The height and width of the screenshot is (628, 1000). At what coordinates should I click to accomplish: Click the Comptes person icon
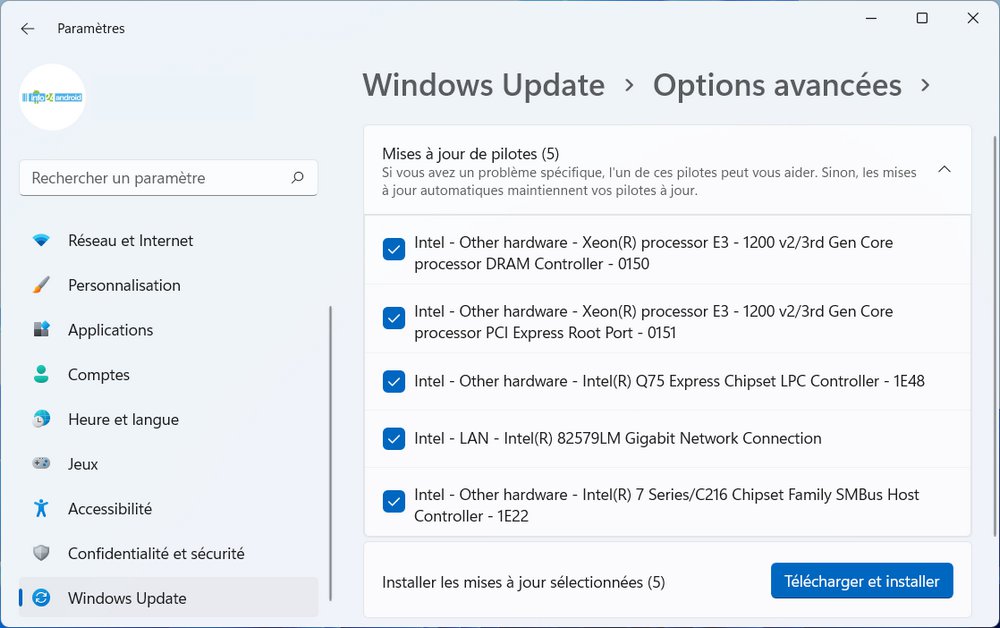pyautogui.click(x=41, y=374)
